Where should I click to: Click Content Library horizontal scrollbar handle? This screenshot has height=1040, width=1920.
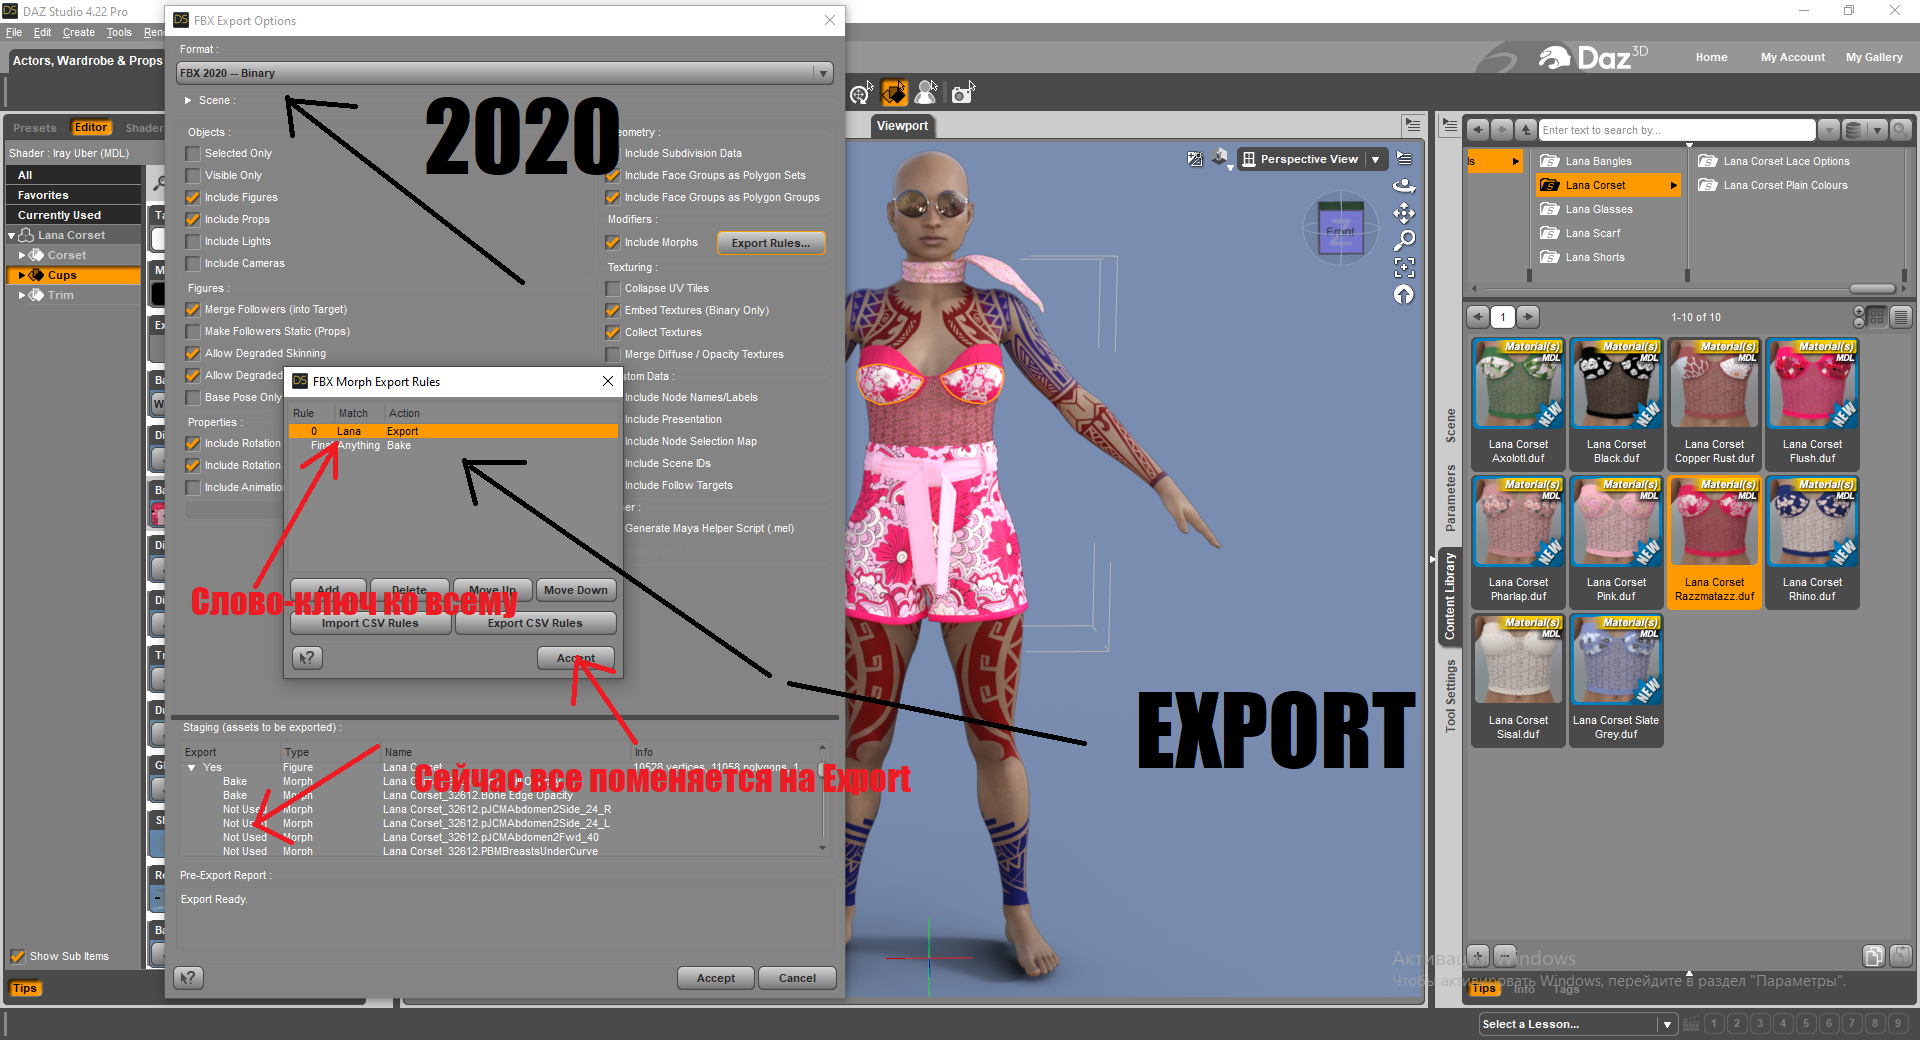[1872, 288]
